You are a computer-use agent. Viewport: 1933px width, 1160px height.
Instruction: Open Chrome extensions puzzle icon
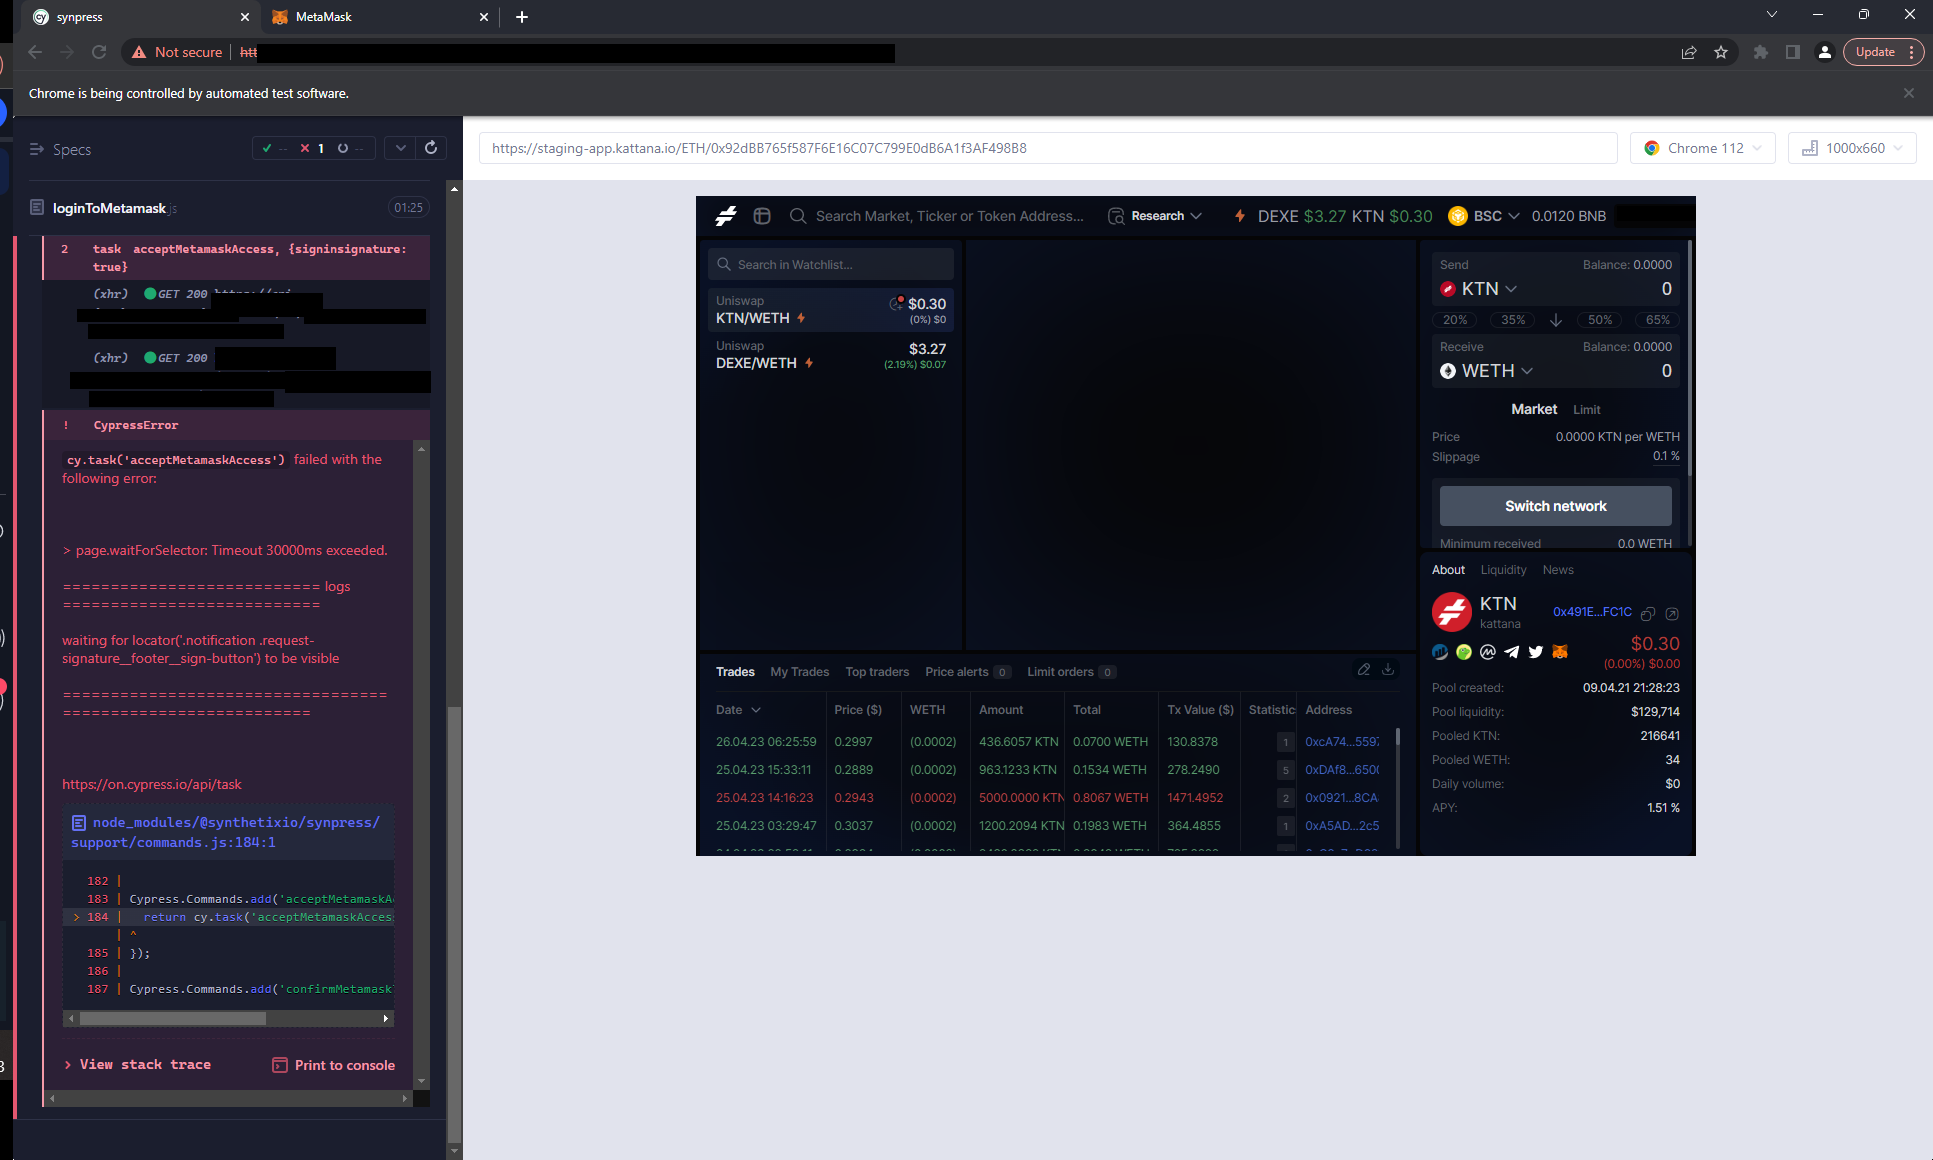pos(1761,52)
